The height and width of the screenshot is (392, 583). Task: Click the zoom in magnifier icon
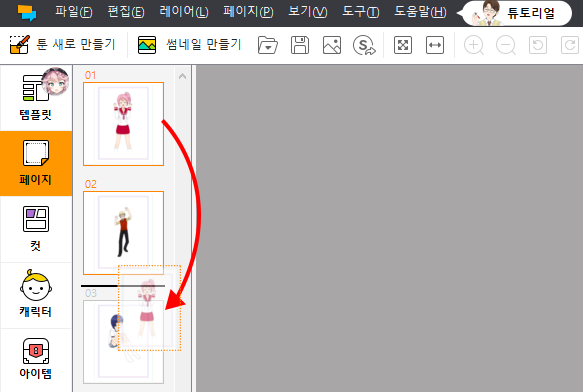click(x=474, y=45)
